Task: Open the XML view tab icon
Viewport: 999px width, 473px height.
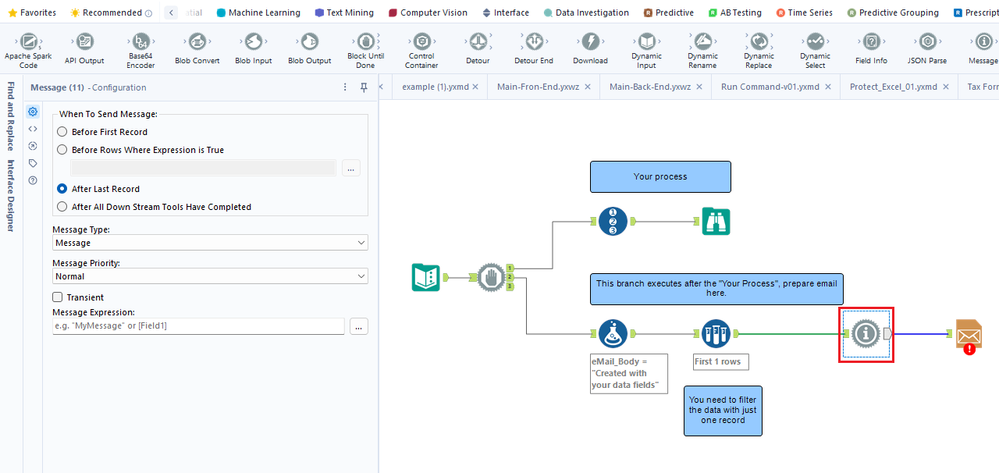Action: tap(33, 129)
